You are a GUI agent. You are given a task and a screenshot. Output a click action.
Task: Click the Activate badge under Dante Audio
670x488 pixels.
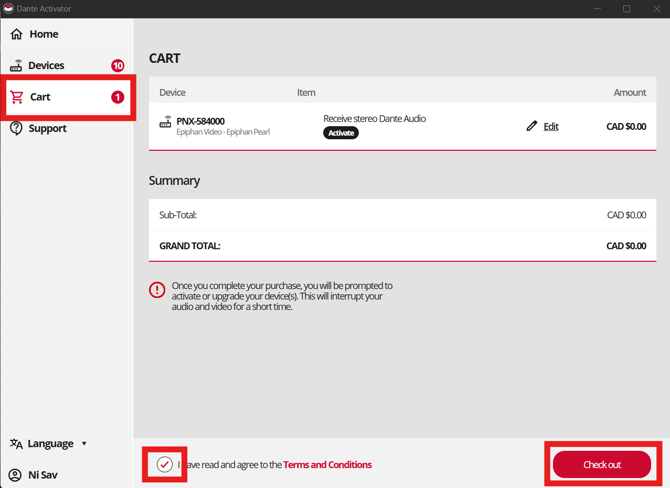pyautogui.click(x=341, y=133)
